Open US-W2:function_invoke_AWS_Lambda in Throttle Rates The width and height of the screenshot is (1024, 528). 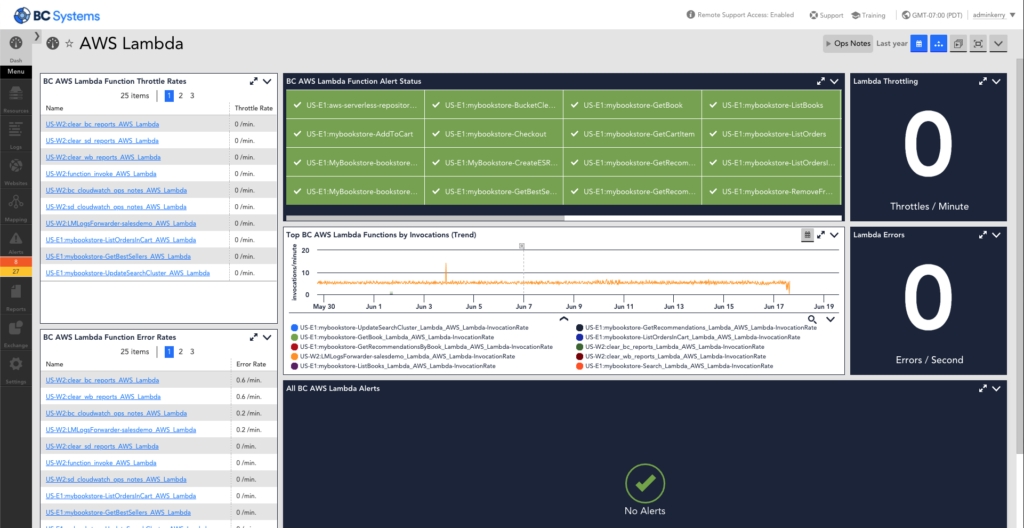point(101,174)
